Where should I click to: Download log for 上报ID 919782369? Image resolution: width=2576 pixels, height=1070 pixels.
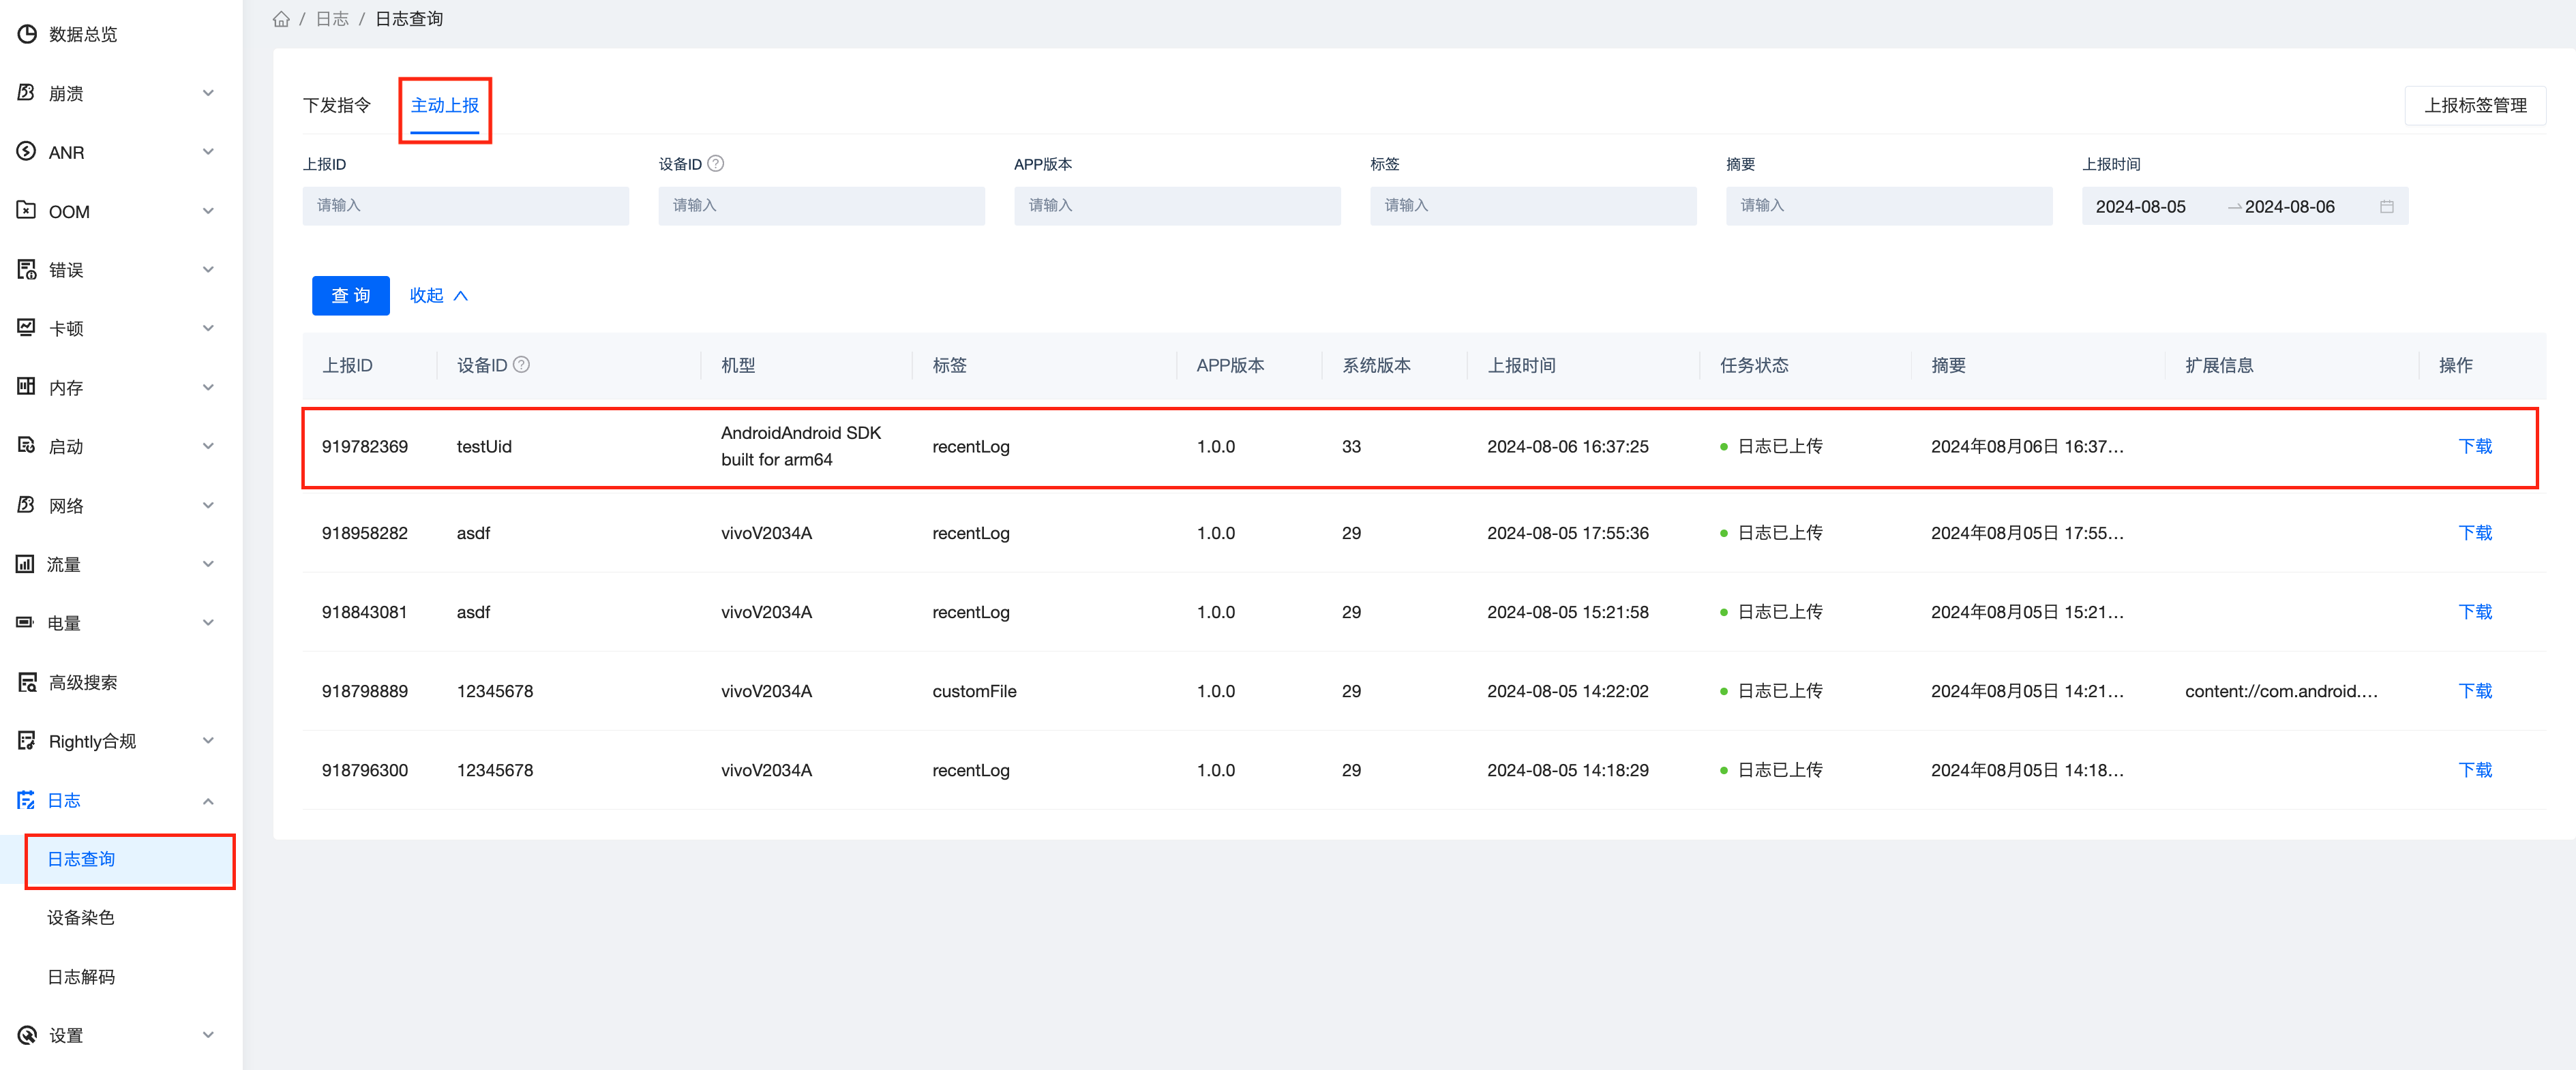[2475, 447]
